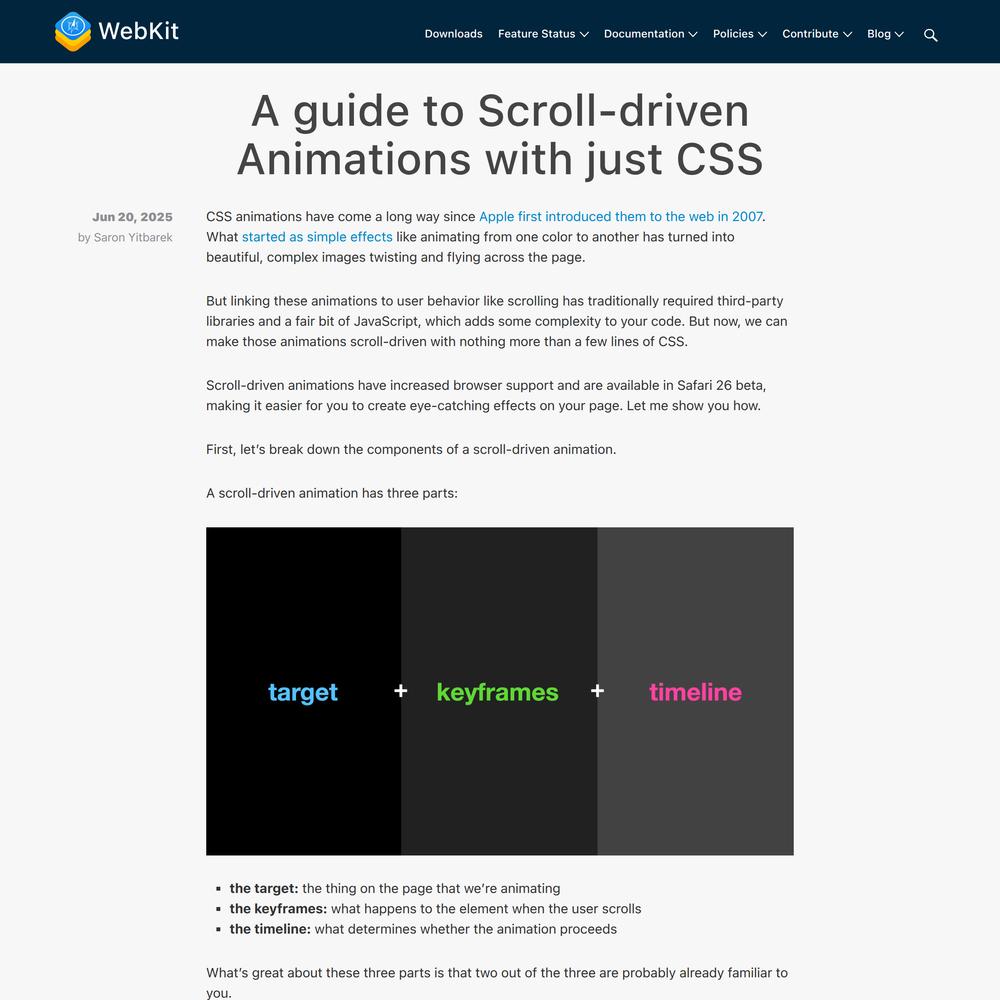
Task: Click the WebKit wordmark text in header
Action: click(138, 31)
